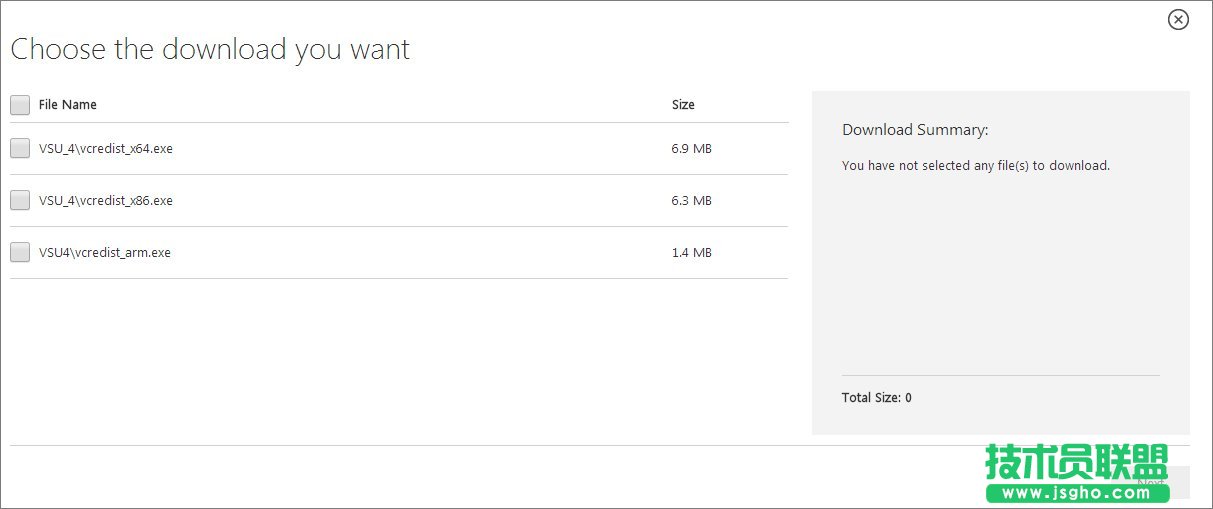Toggle the select-all checkbox beside File Name
The width and height of the screenshot is (1213, 509).
[20, 105]
